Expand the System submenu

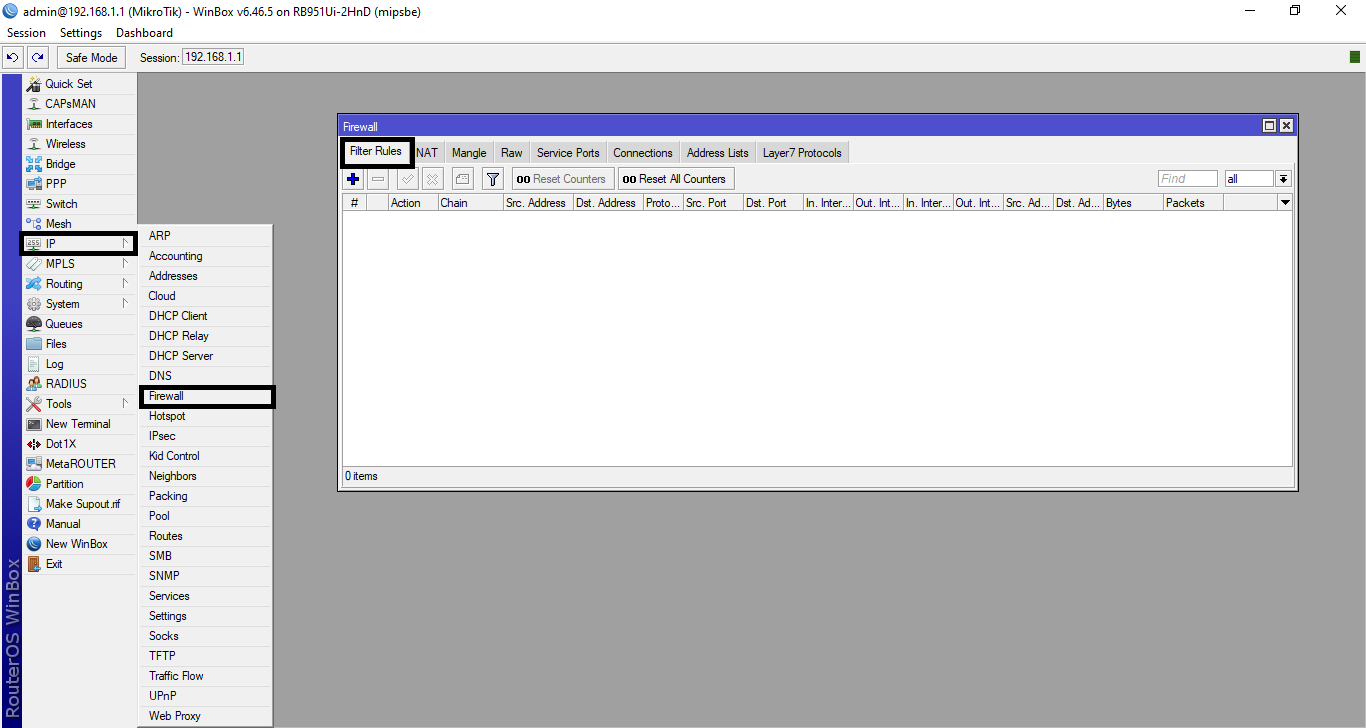click(x=126, y=304)
